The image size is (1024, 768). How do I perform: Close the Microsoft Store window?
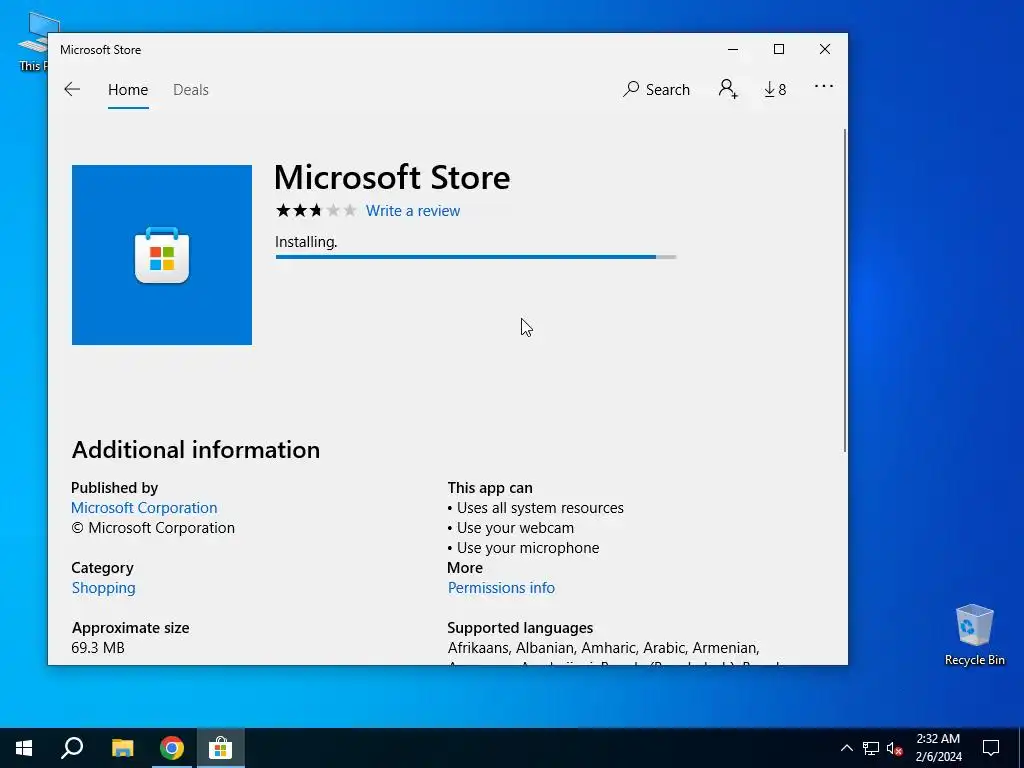point(825,50)
